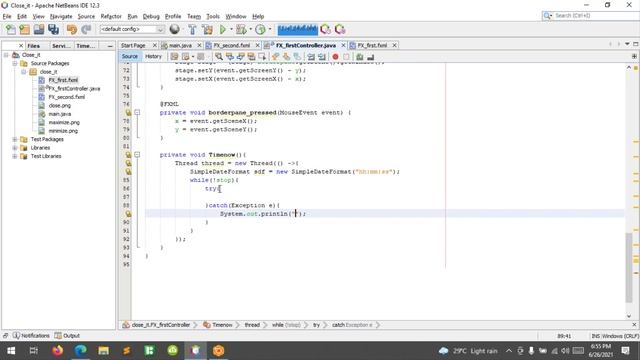The width and height of the screenshot is (640, 360).
Task: Switch to the FX_second.fxml editor tab
Action: pyautogui.click(x=231, y=45)
